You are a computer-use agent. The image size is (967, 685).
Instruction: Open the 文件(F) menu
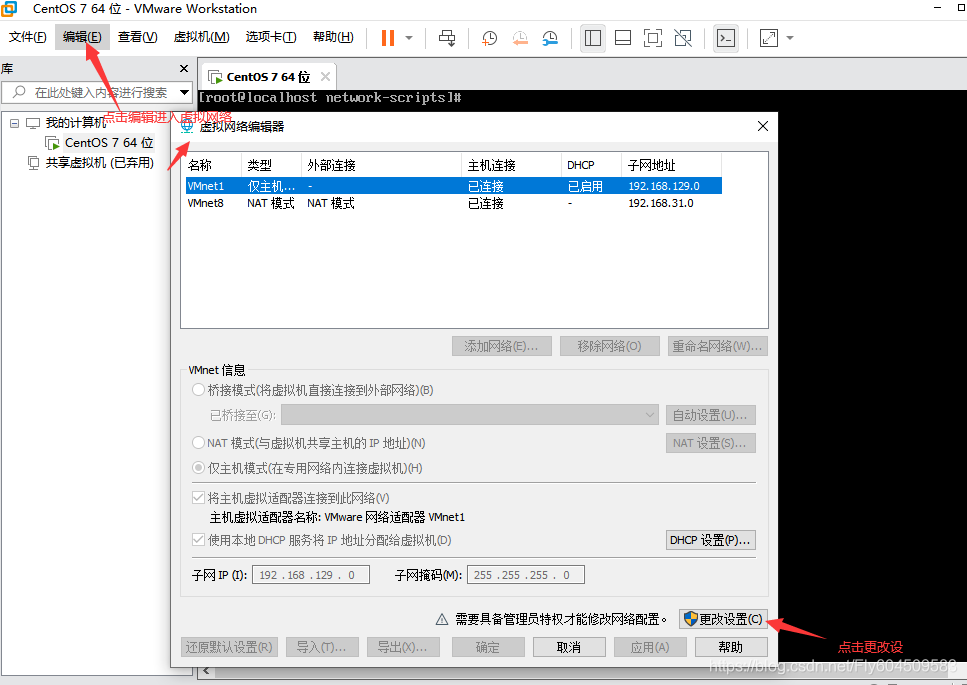click(x=27, y=37)
